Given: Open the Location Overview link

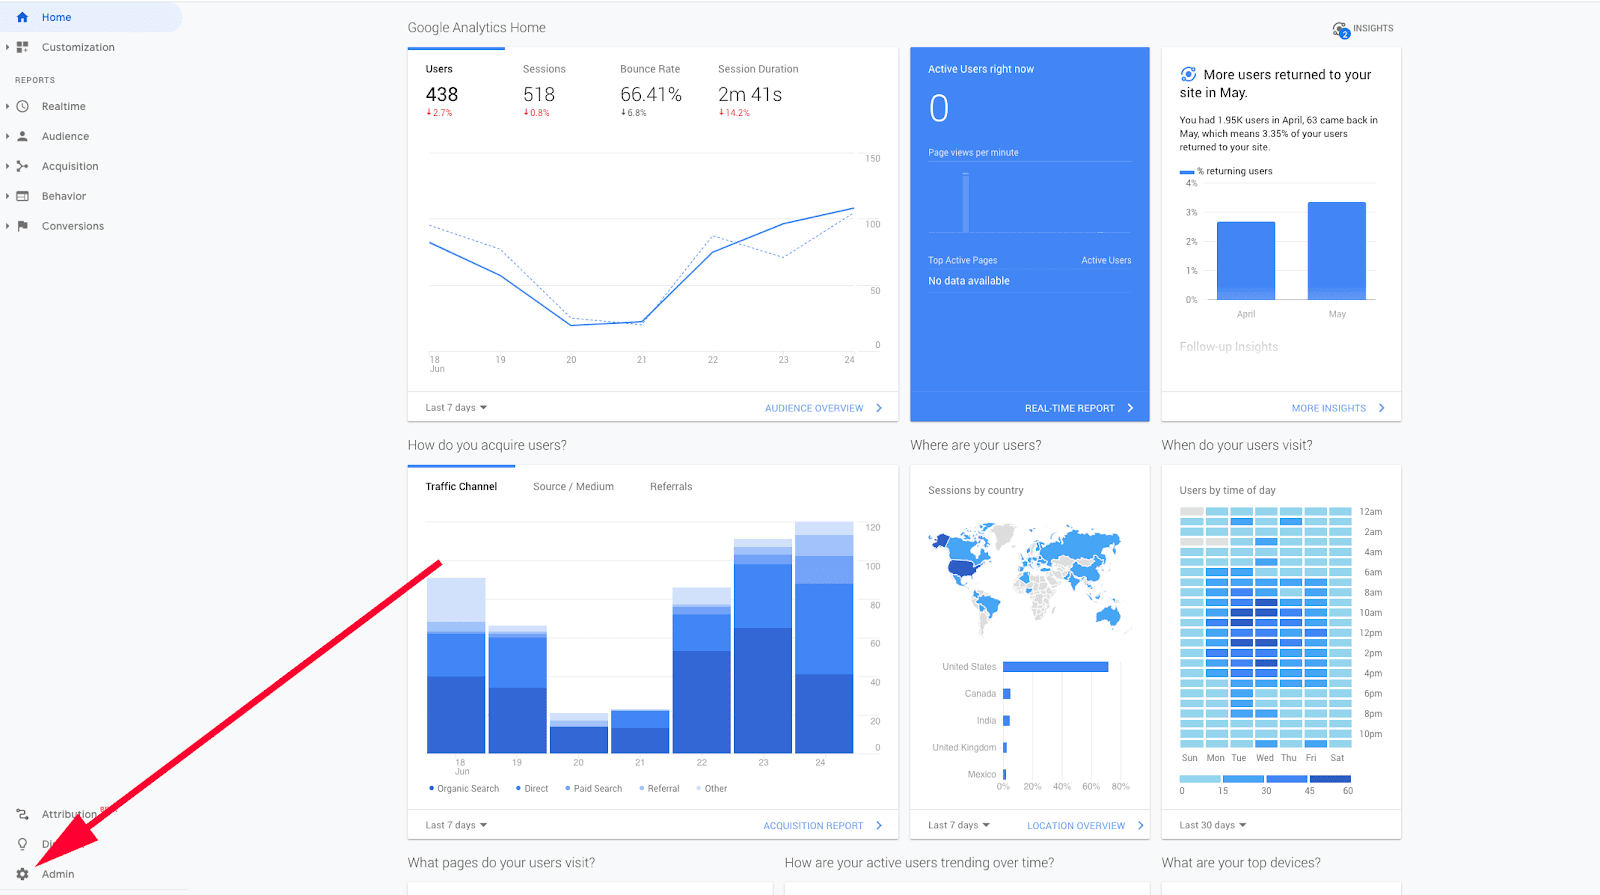Looking at the screenshot, I should coord(1076,826).
